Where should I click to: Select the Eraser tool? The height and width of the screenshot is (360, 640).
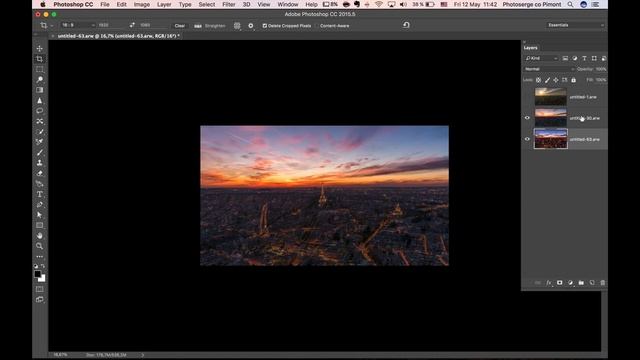pos(40,173)
